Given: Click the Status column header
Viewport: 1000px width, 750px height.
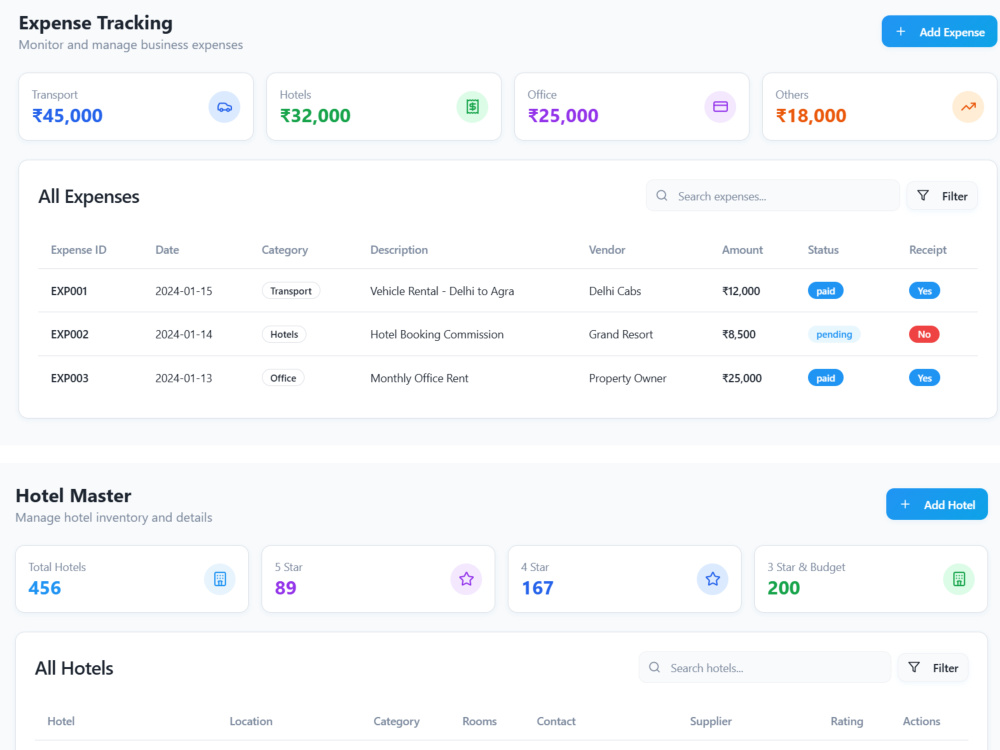Looking at the screenshot, I should 823,250.
